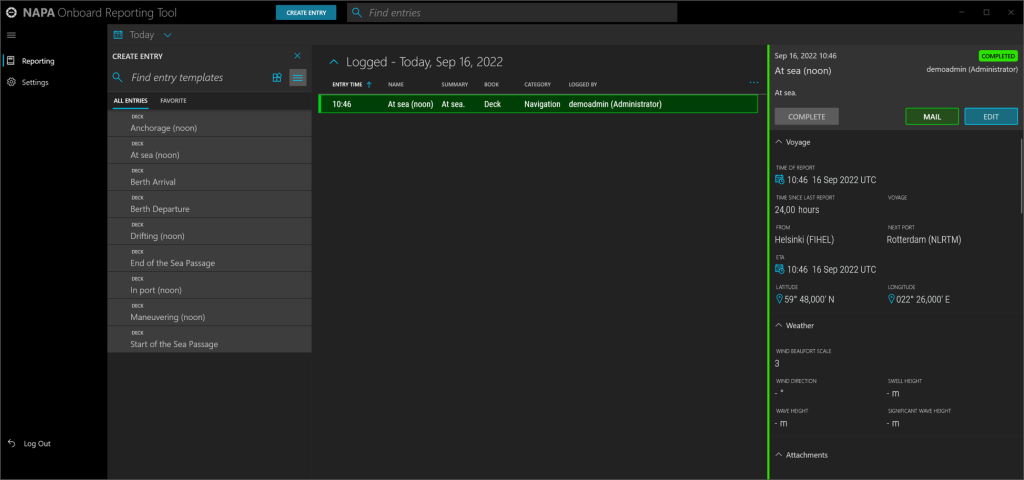This screenshot has height=480, width=1024.
Task: Click the three-dots options icon above log list
Action: [753, 83]
